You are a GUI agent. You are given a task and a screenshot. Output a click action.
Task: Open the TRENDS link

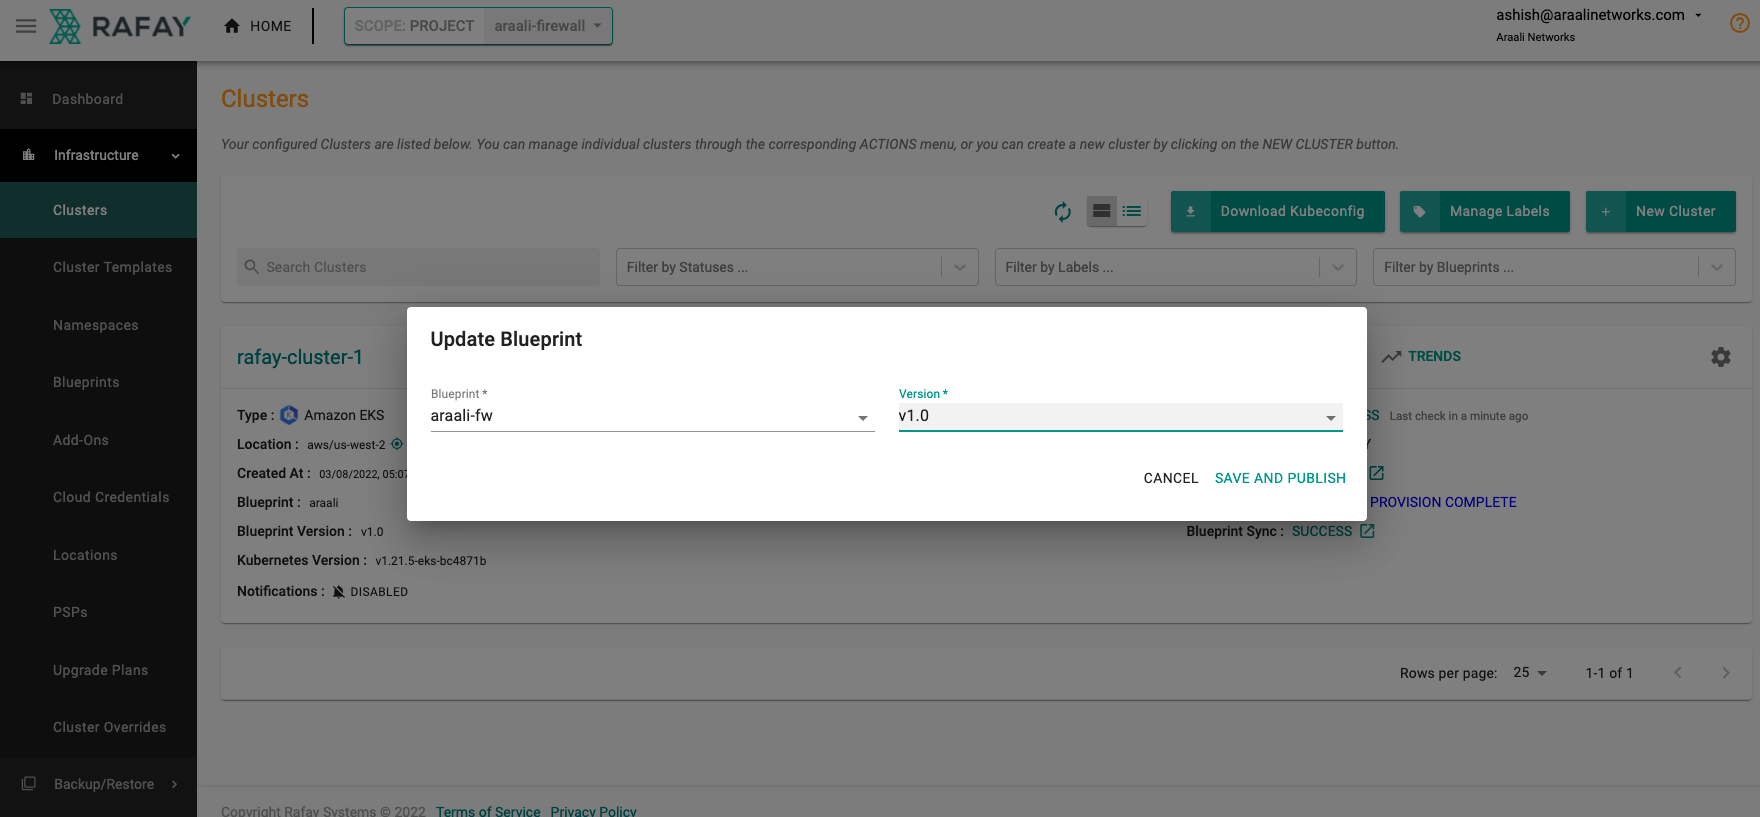1434,357
